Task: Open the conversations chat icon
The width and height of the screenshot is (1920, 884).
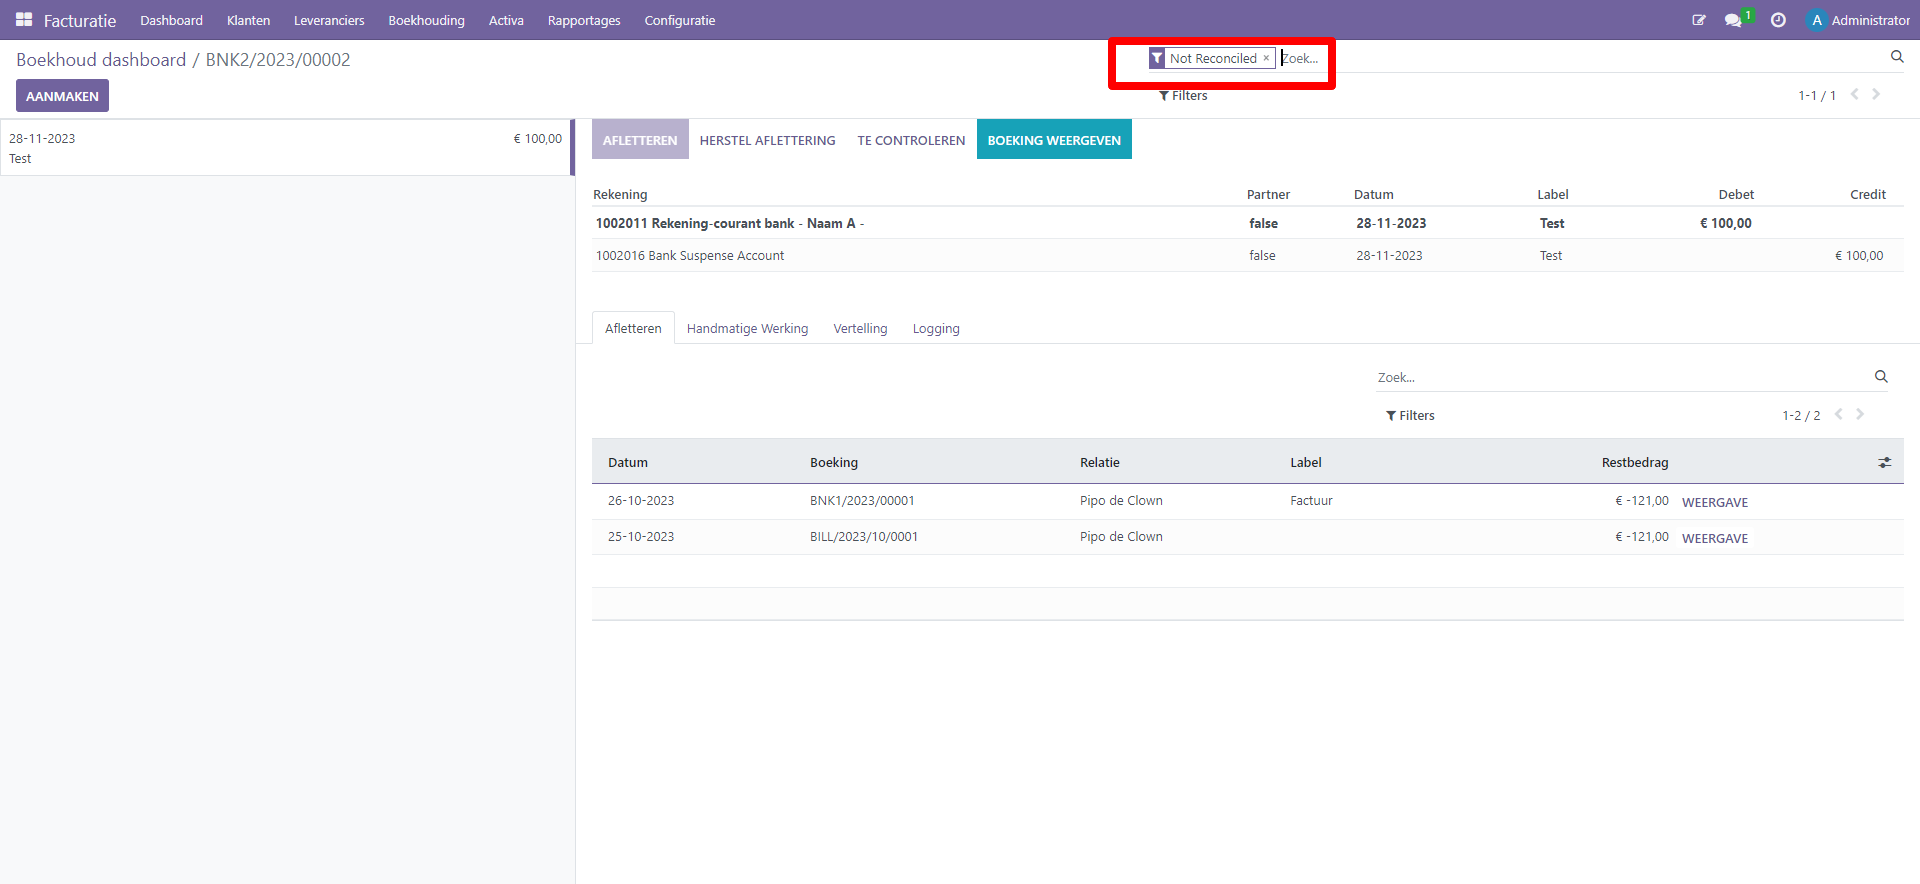Action: click(1734, 20)
